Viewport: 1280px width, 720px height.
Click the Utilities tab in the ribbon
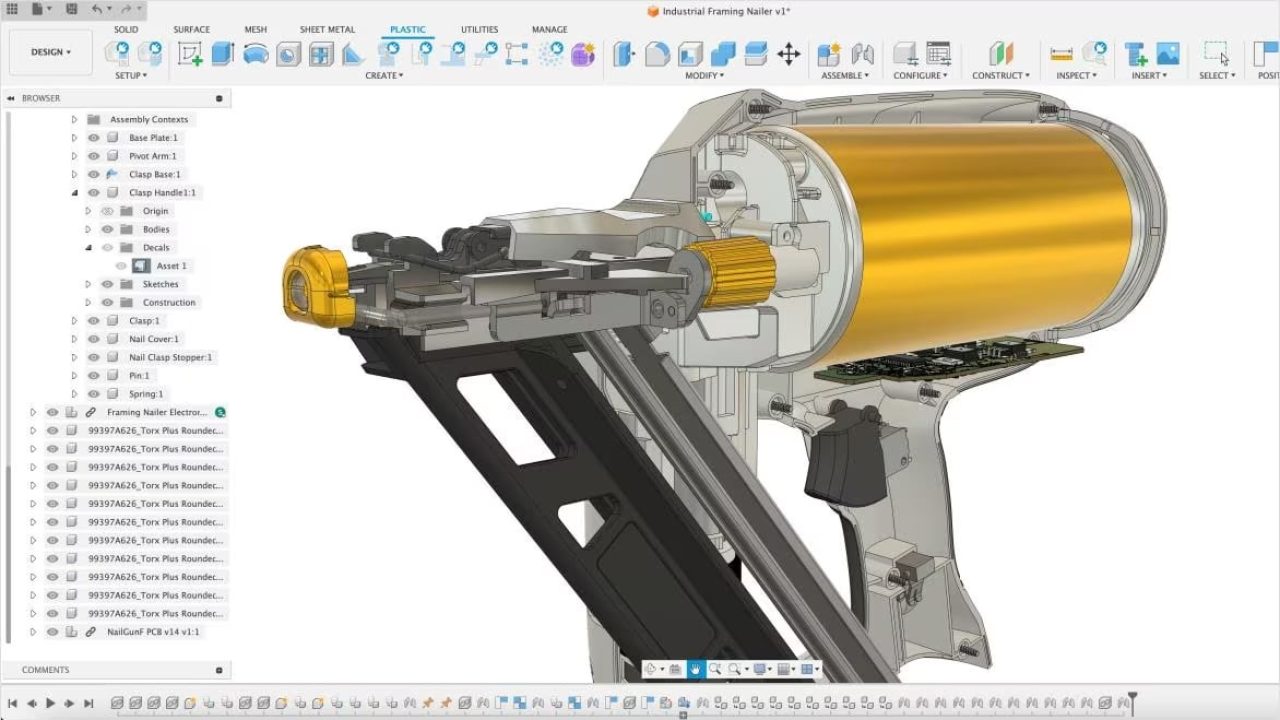(479, 29)
